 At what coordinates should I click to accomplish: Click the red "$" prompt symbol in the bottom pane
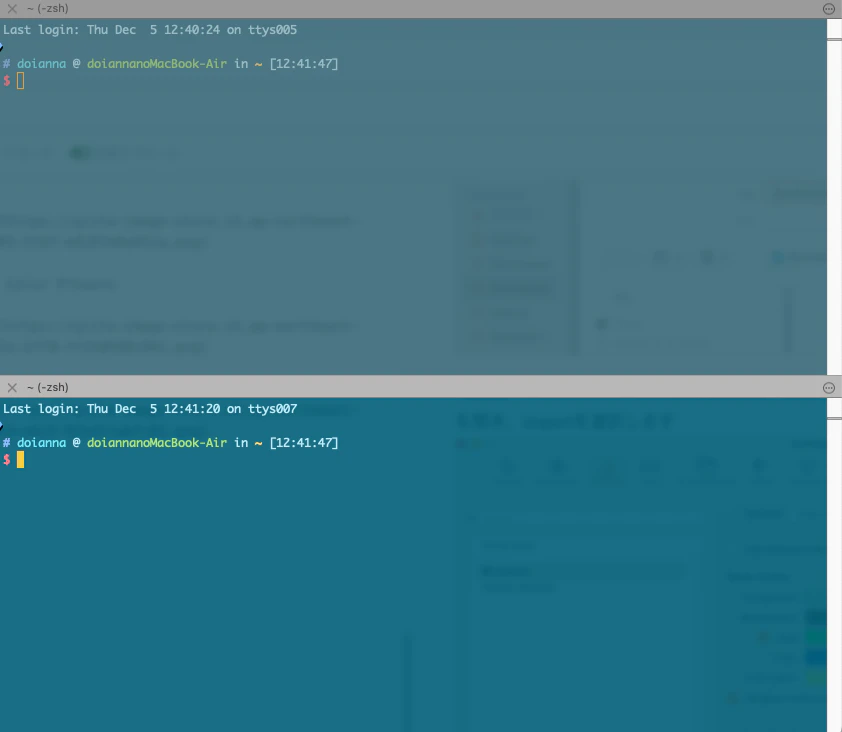[x=6, y=460]
